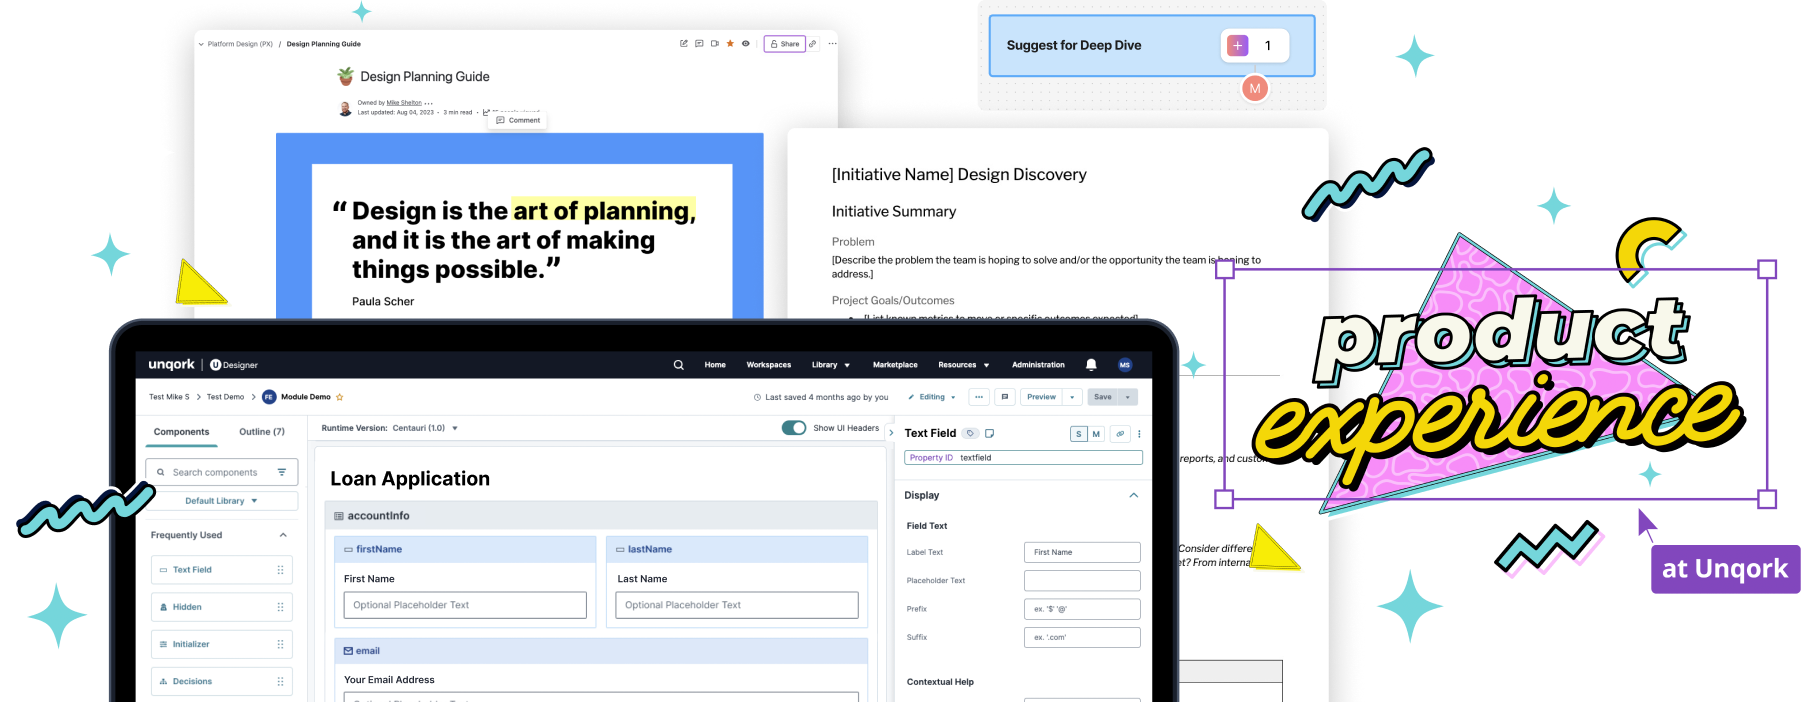
Task: Expand the Platform Design (PX) breadcrumb chevron
Action: [201, 44]
